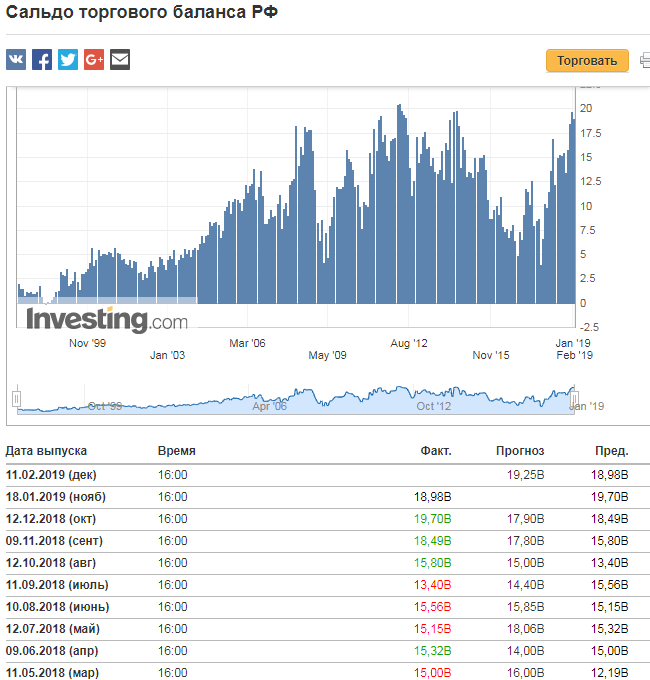The height and width of the screenshot is (680, 650).
Task: Share on Google Plus
Action: point(94,59)
